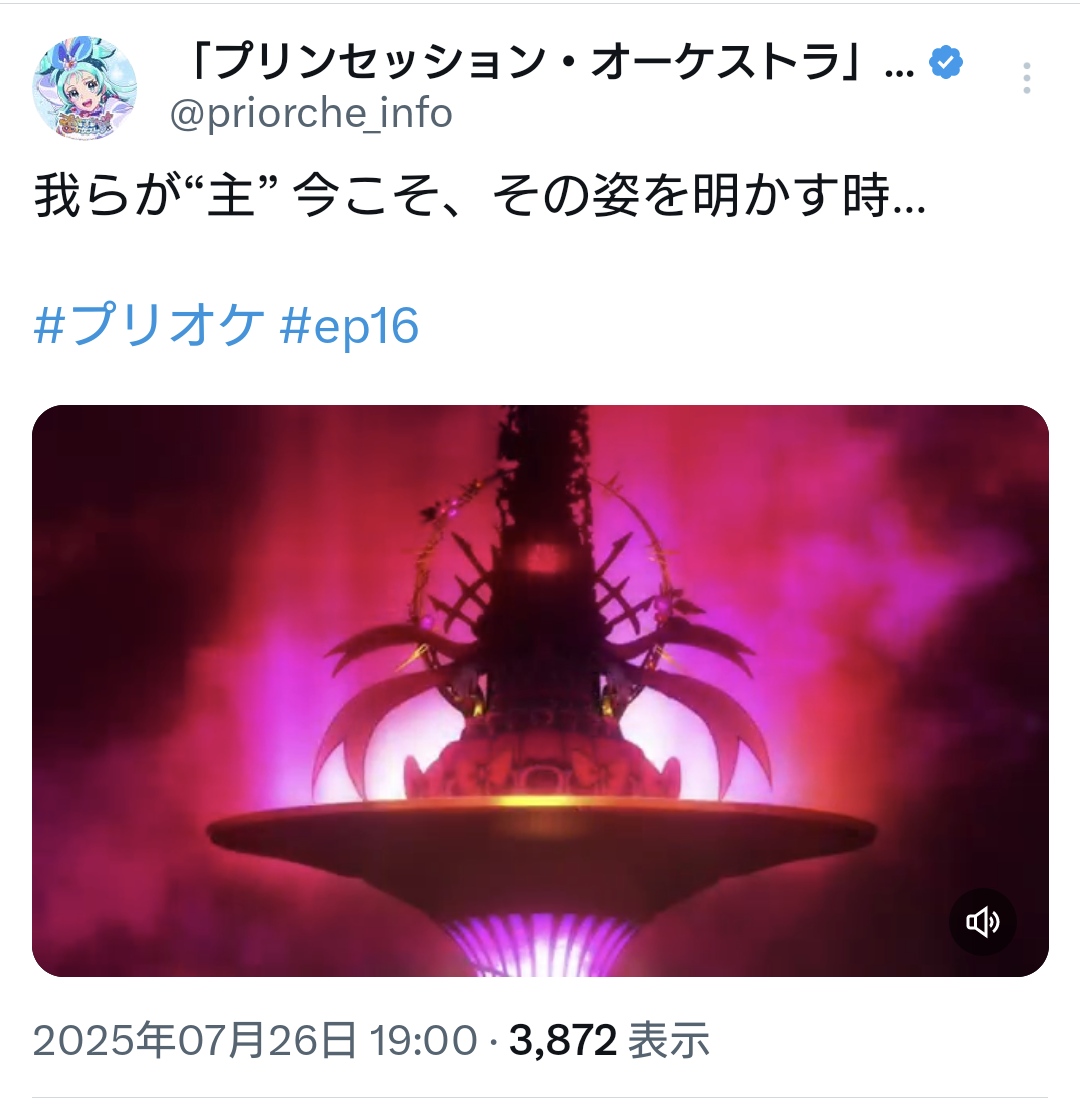Open the #ep16 hashtag
Viewport: 1080px width, 1102px height.
pos(349,325)
